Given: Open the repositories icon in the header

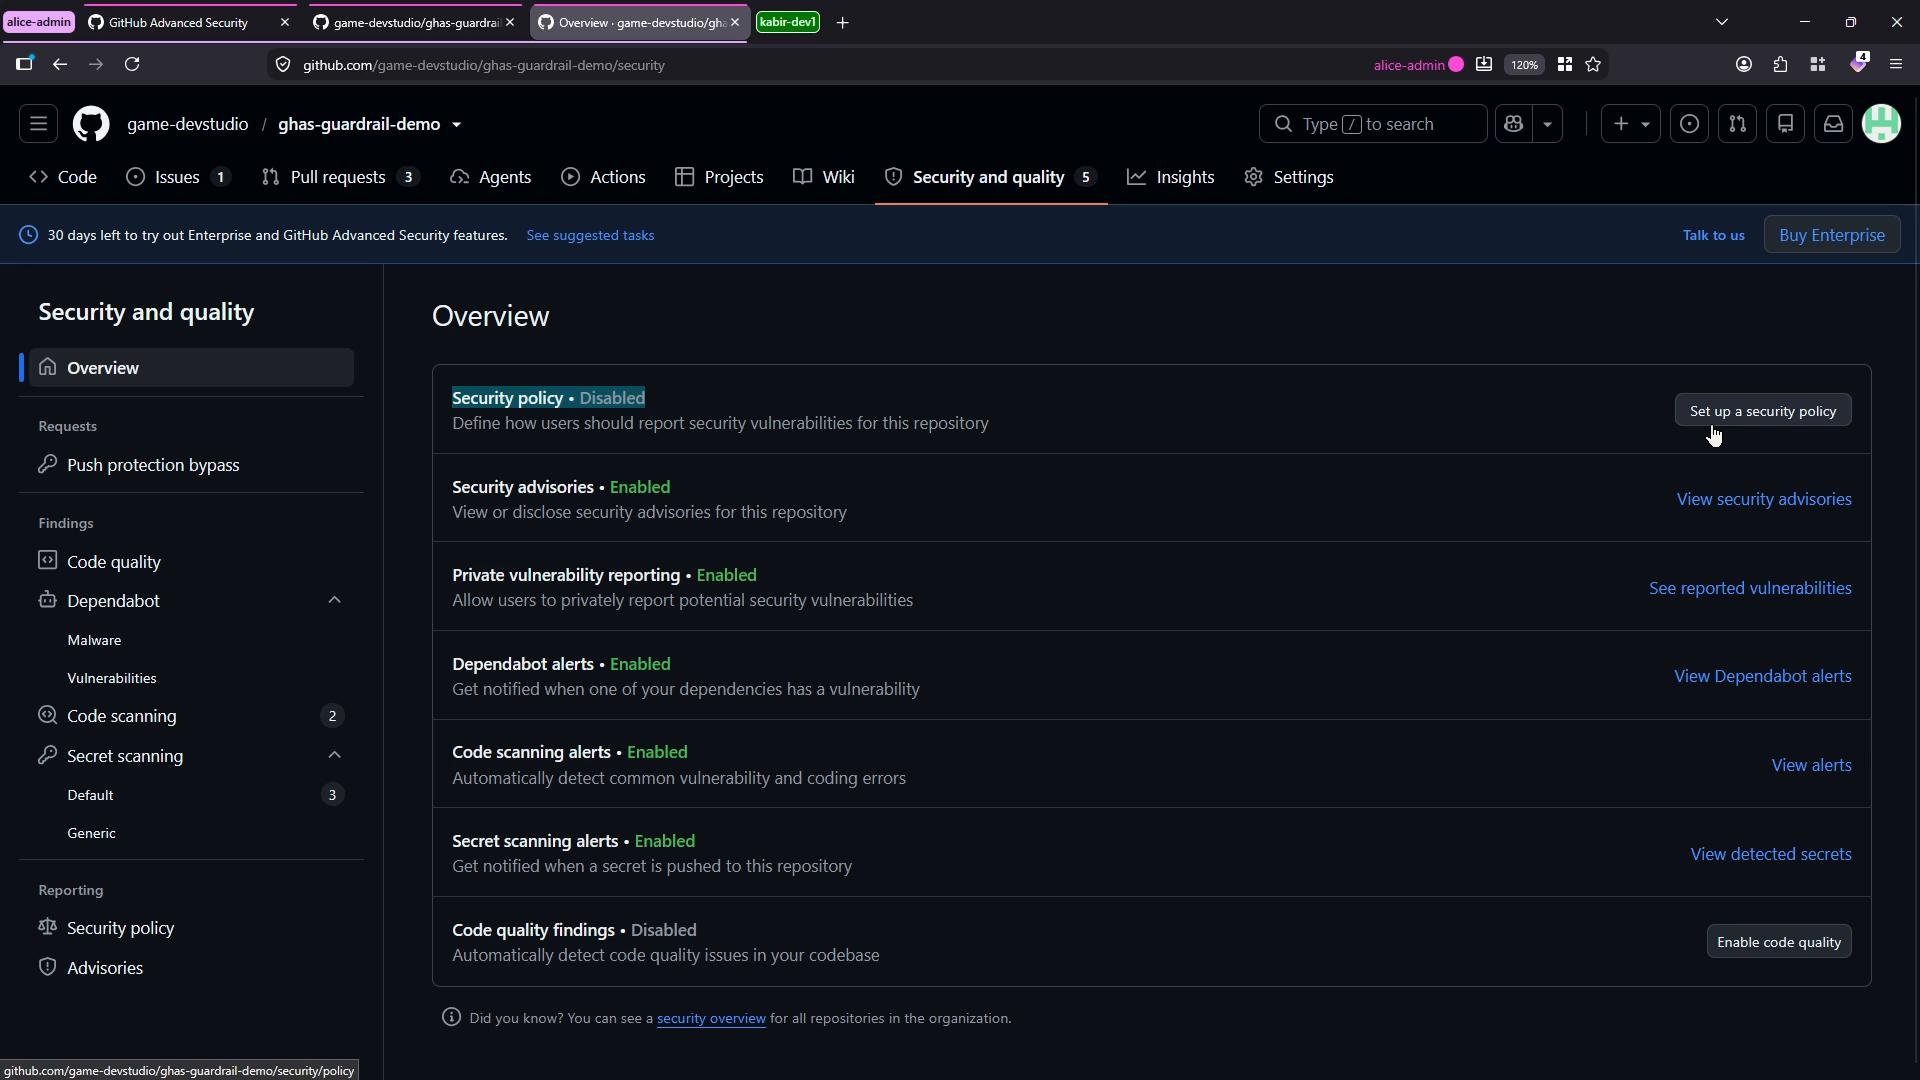Looking at the screenshot, I should click(x=1786, y=124).
